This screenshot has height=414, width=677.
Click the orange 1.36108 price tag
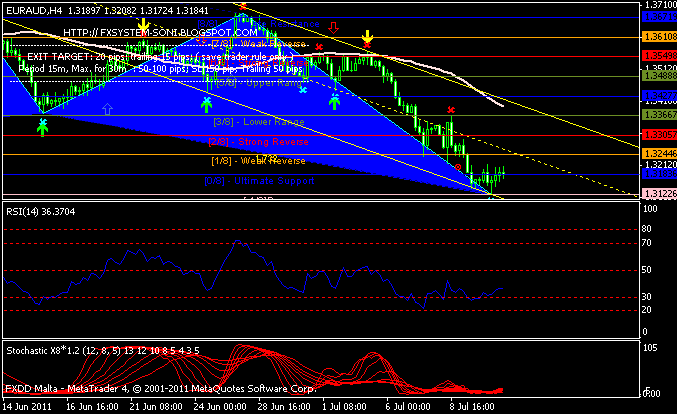tap(657, 36)
